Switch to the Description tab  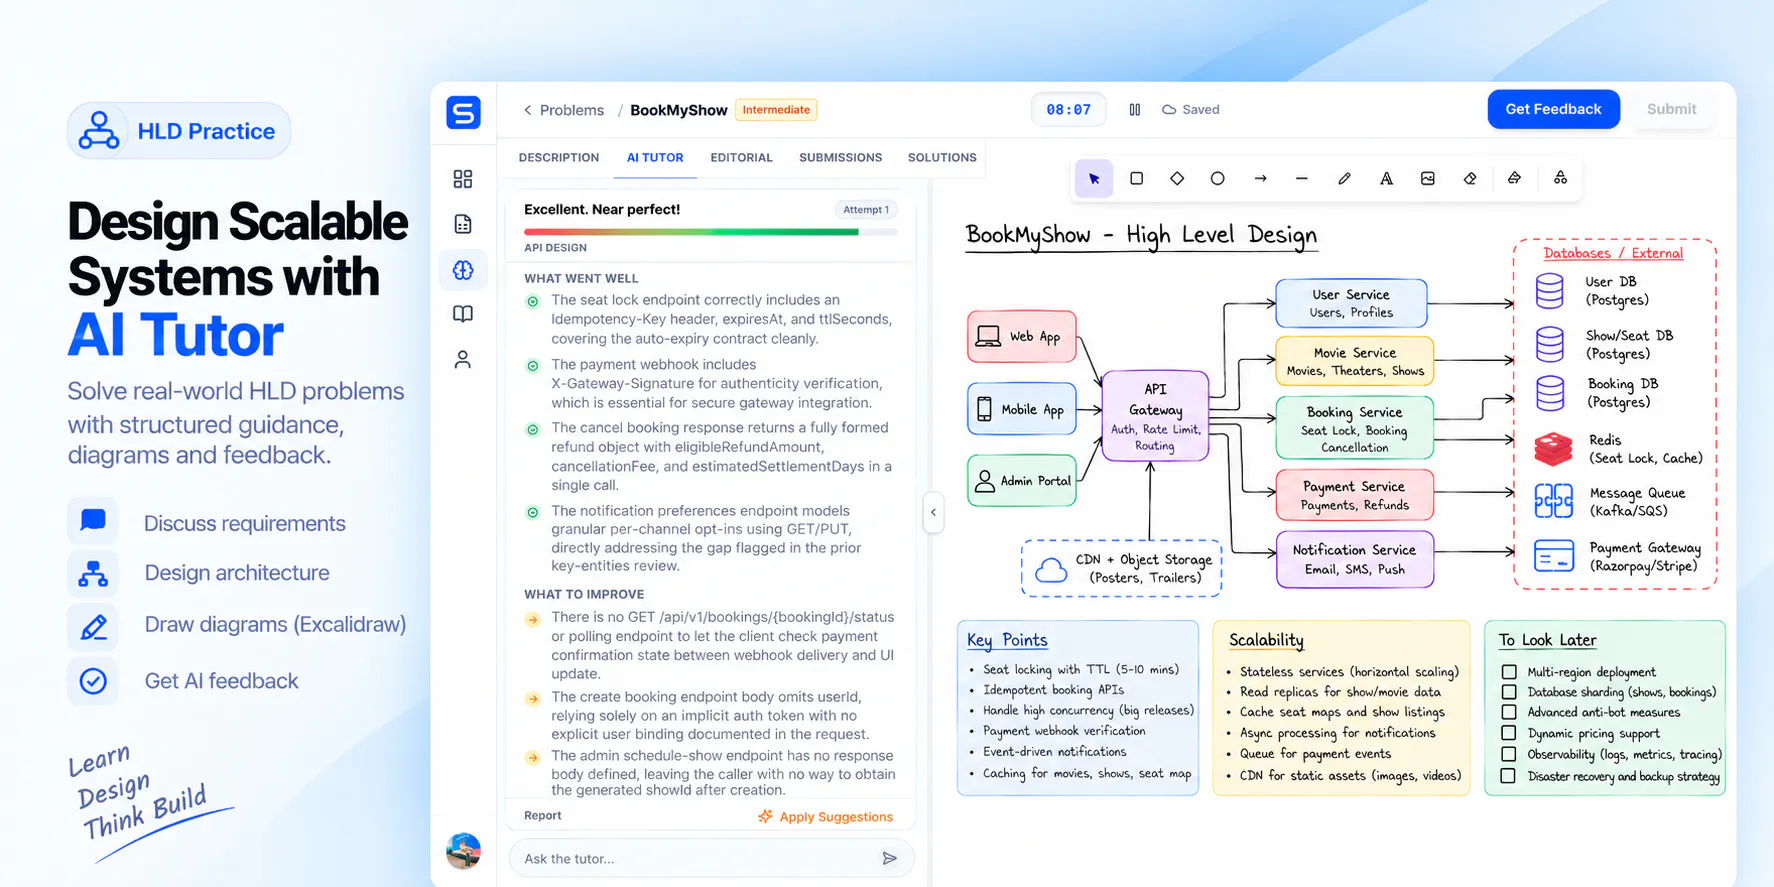pyautogui.click(x=559, y=158)
